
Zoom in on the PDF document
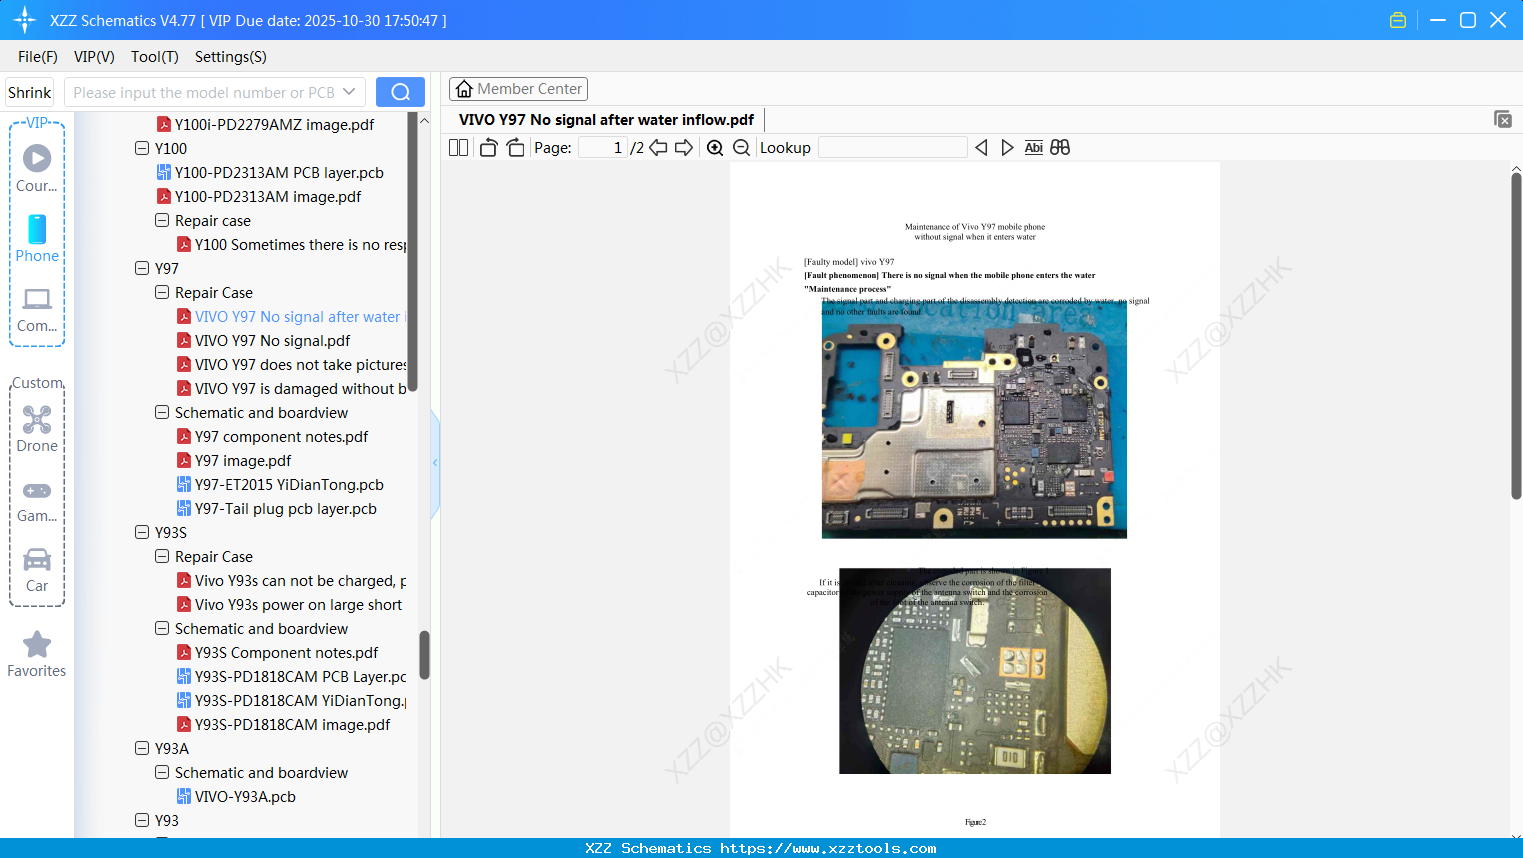click(x=715, y=148)
